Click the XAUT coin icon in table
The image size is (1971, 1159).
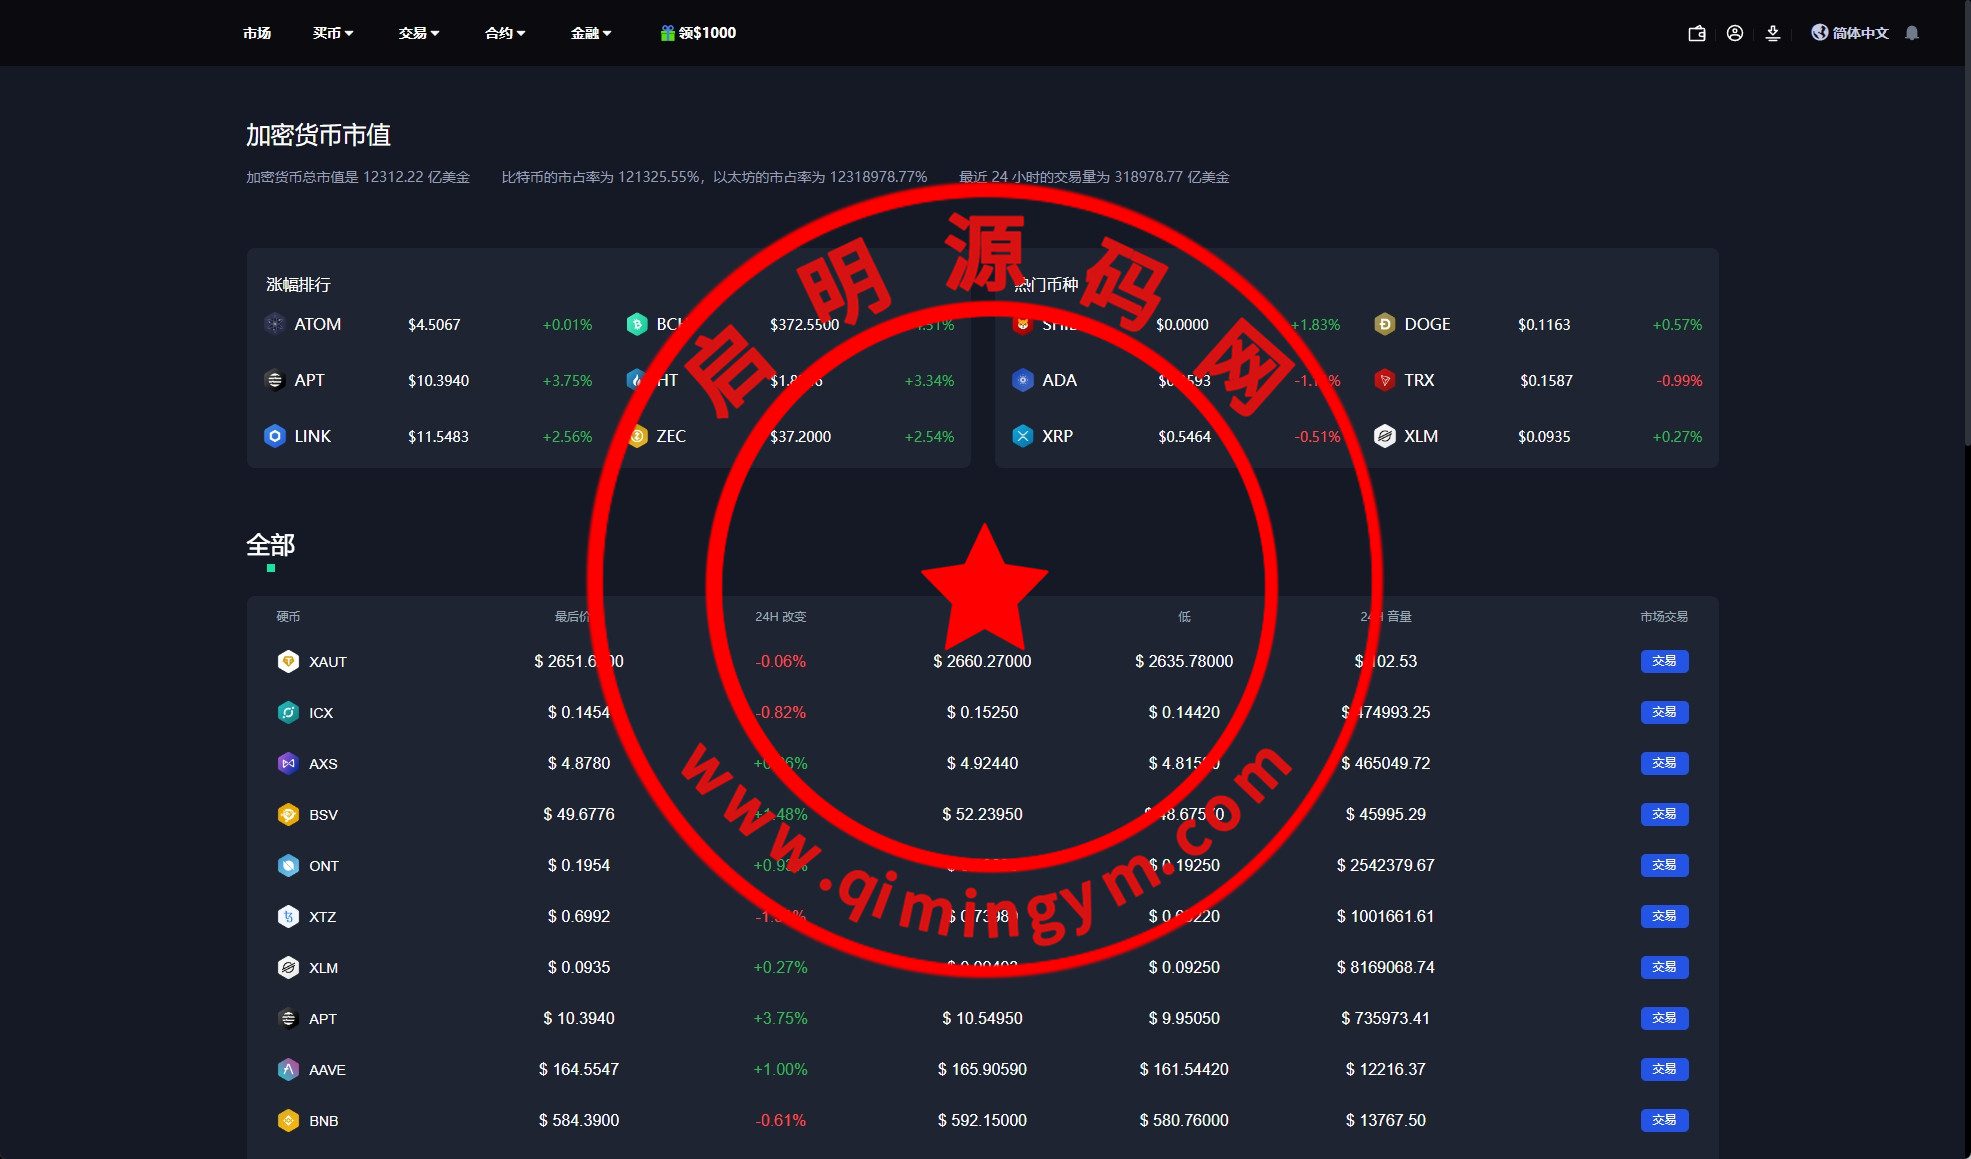click(x=288, y=661)
